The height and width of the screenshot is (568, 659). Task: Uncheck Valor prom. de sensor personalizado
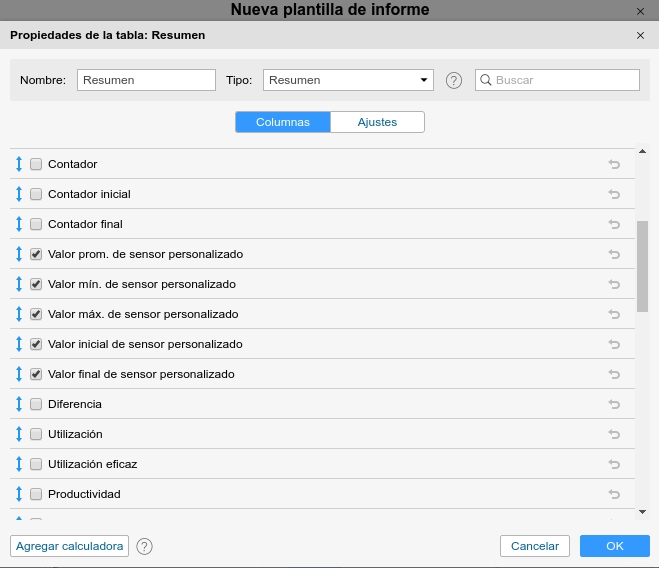pos(36,254)
